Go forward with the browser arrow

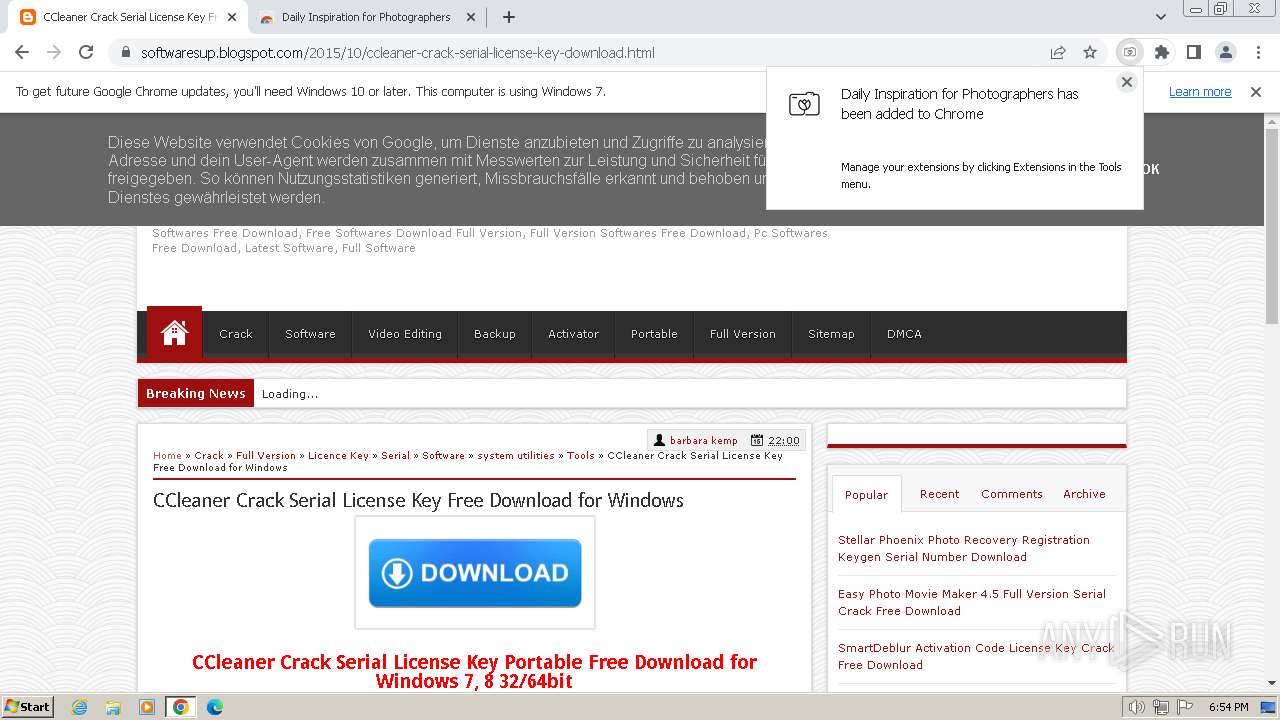coord(54,52)
